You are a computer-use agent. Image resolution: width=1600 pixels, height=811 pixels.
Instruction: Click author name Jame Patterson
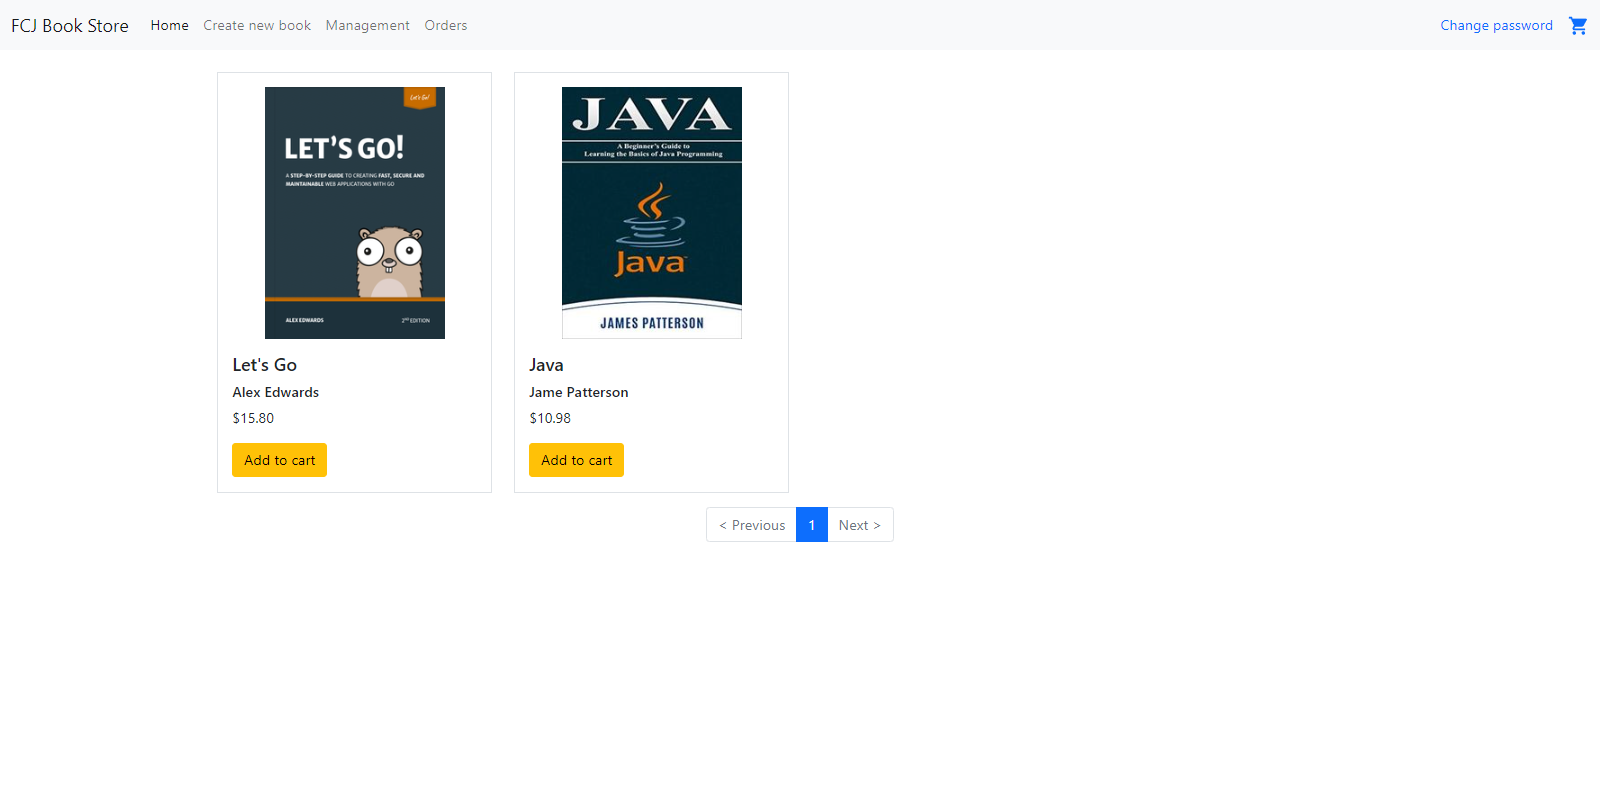click(x=579, y=392)
